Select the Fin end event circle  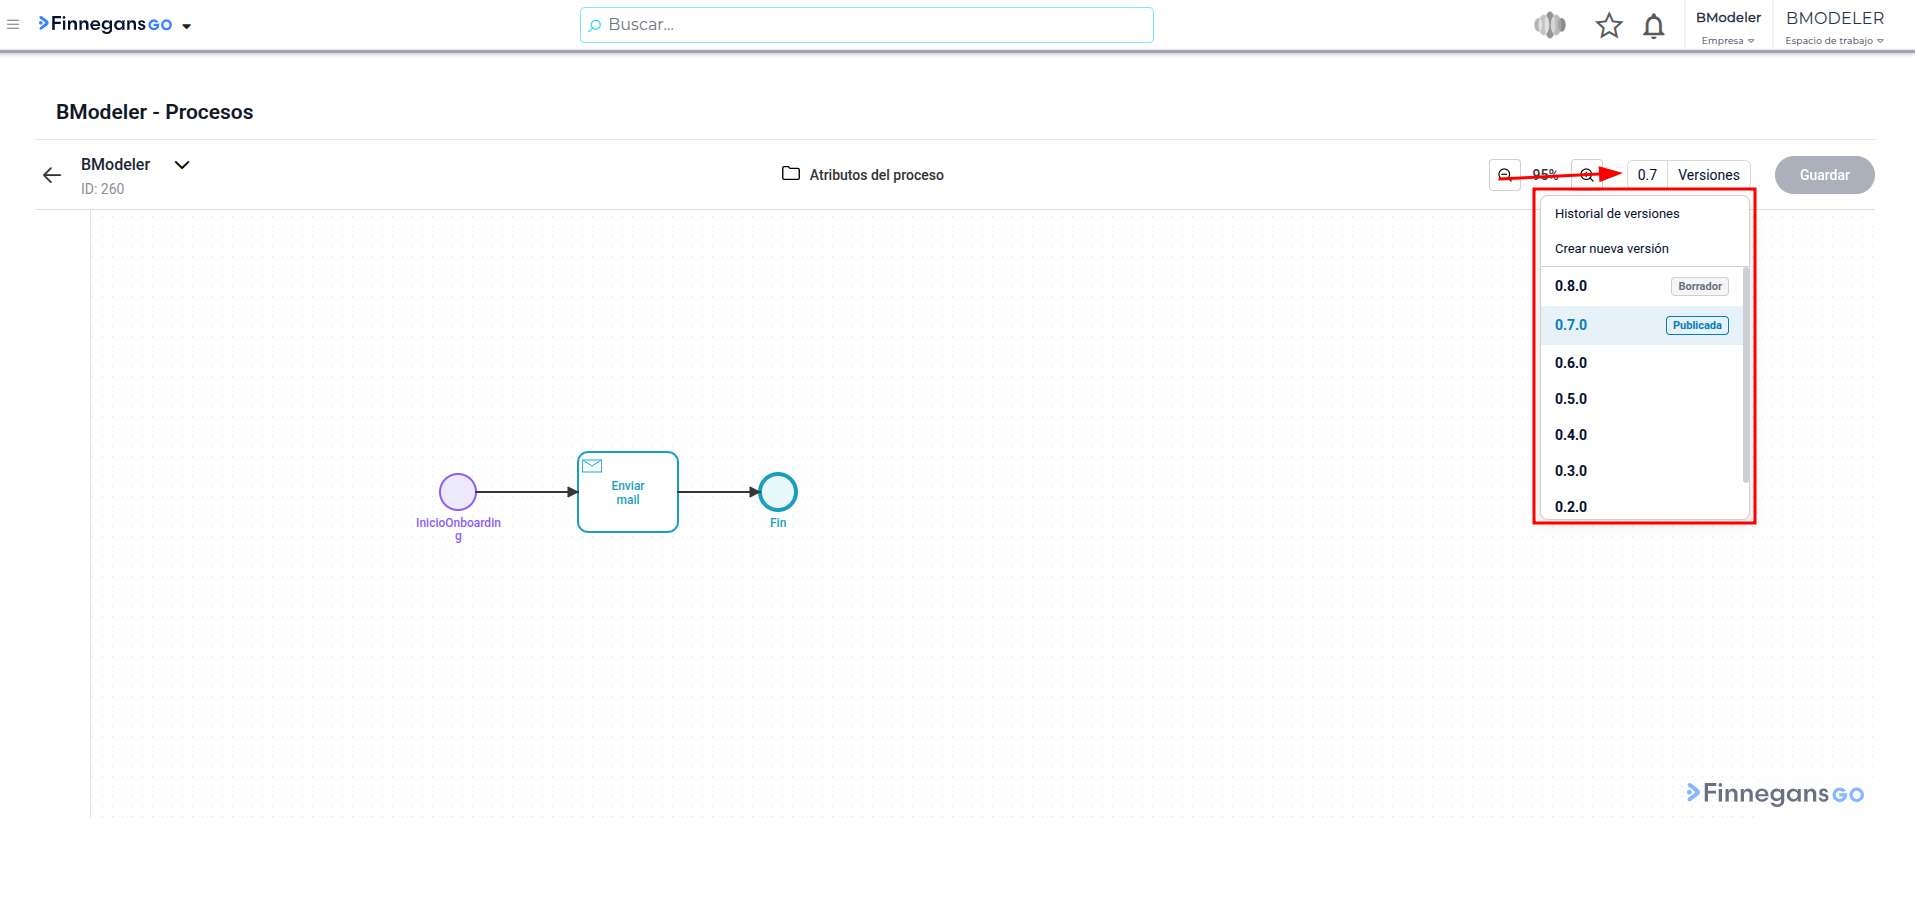point(778,492)
